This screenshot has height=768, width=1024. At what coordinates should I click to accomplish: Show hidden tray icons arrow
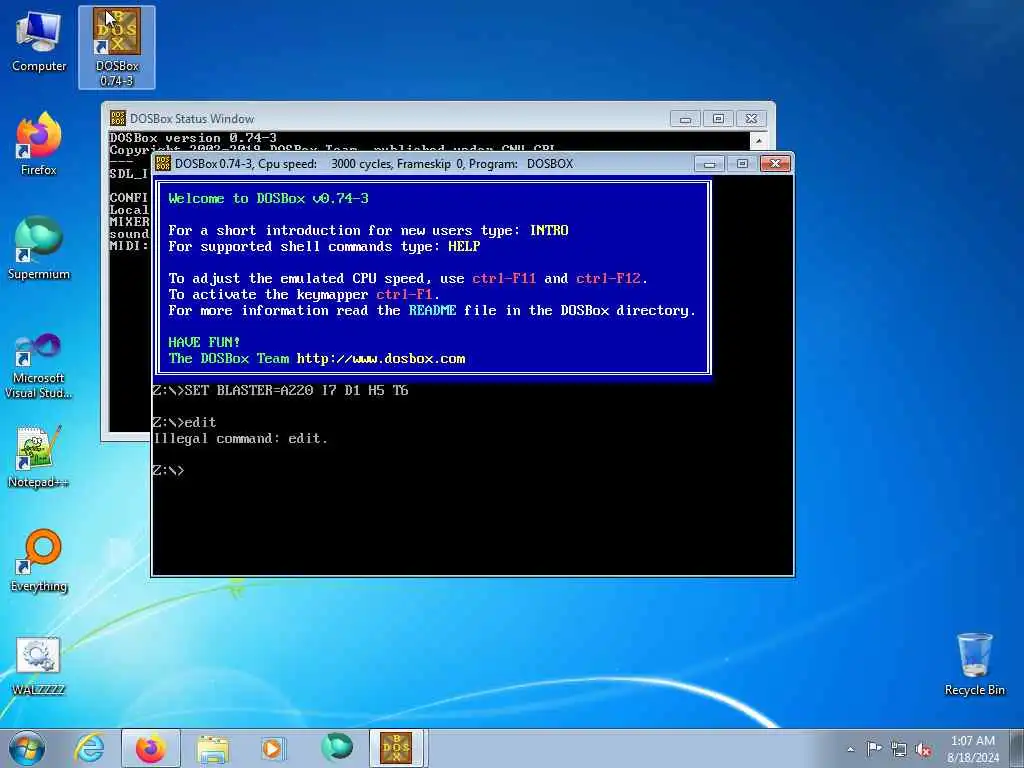point(850,749)
